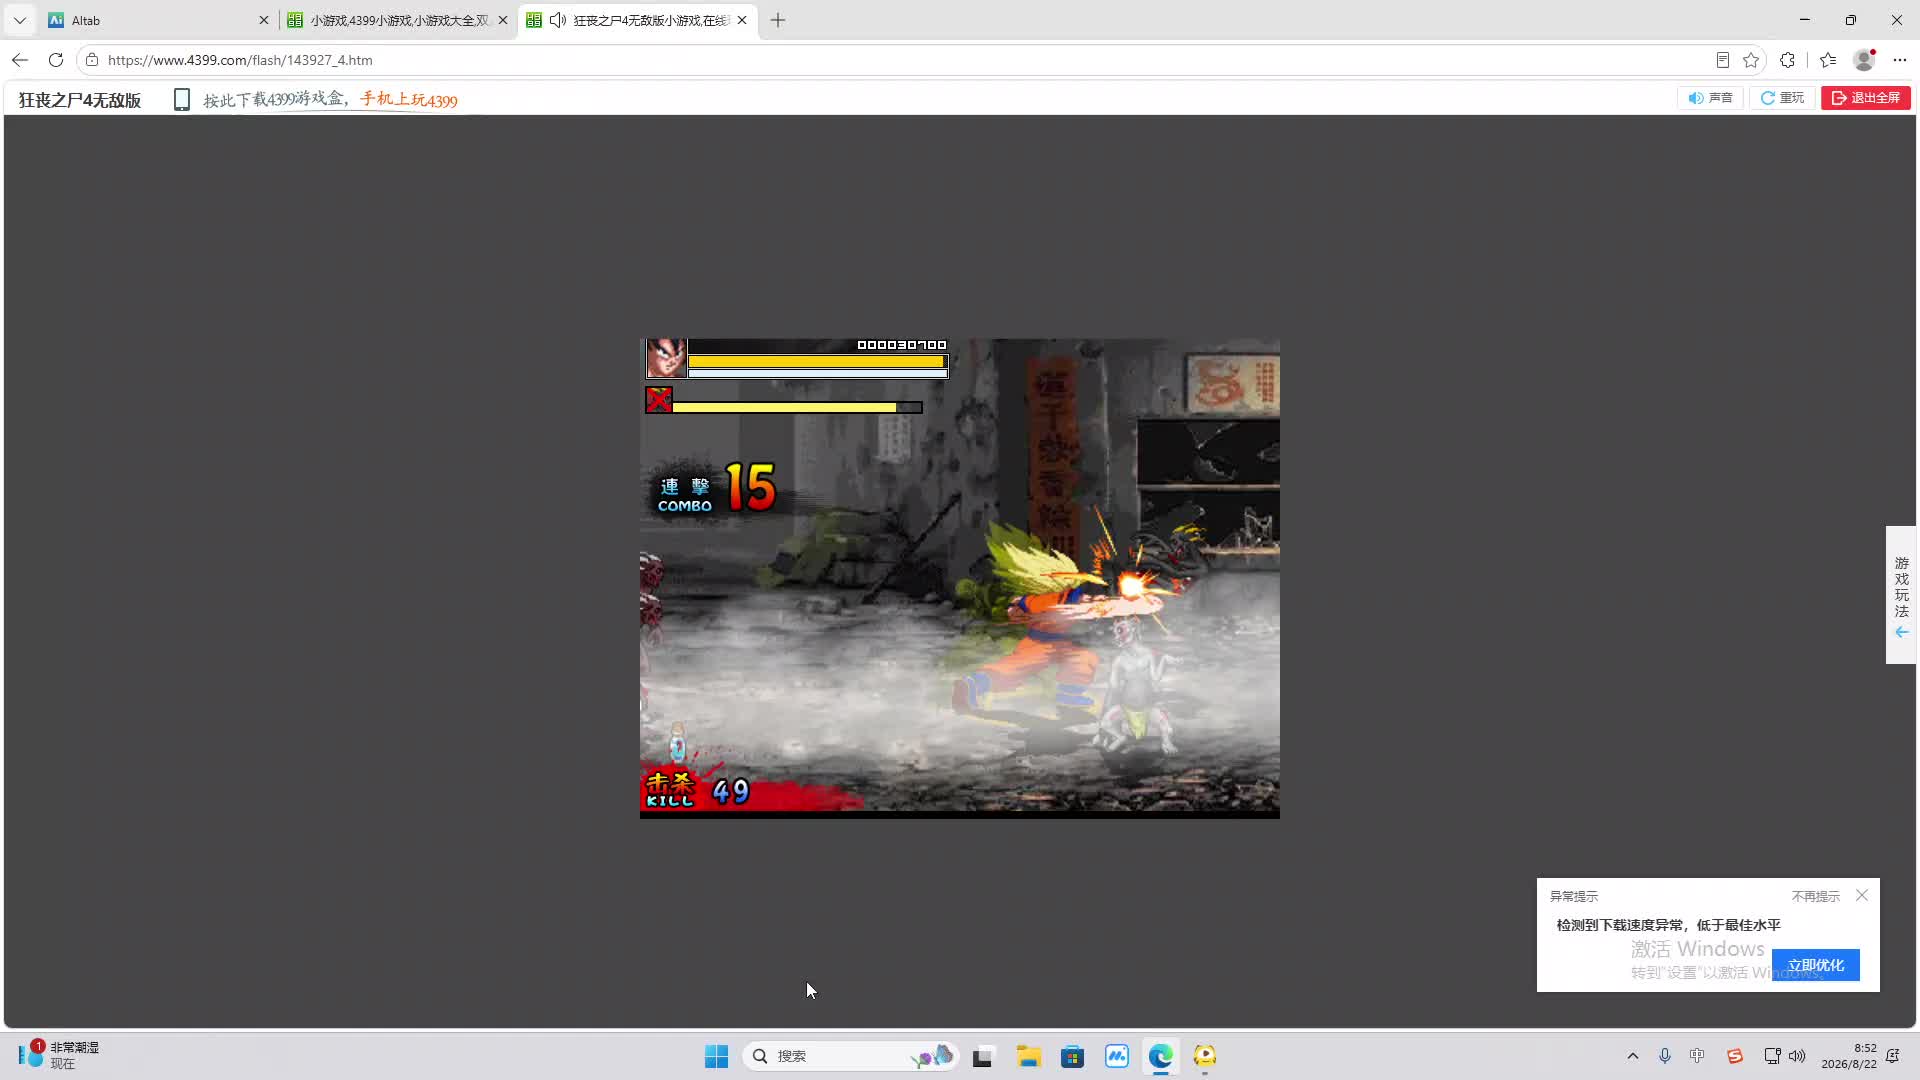Open the notification center bell

coord(1893,1056)
